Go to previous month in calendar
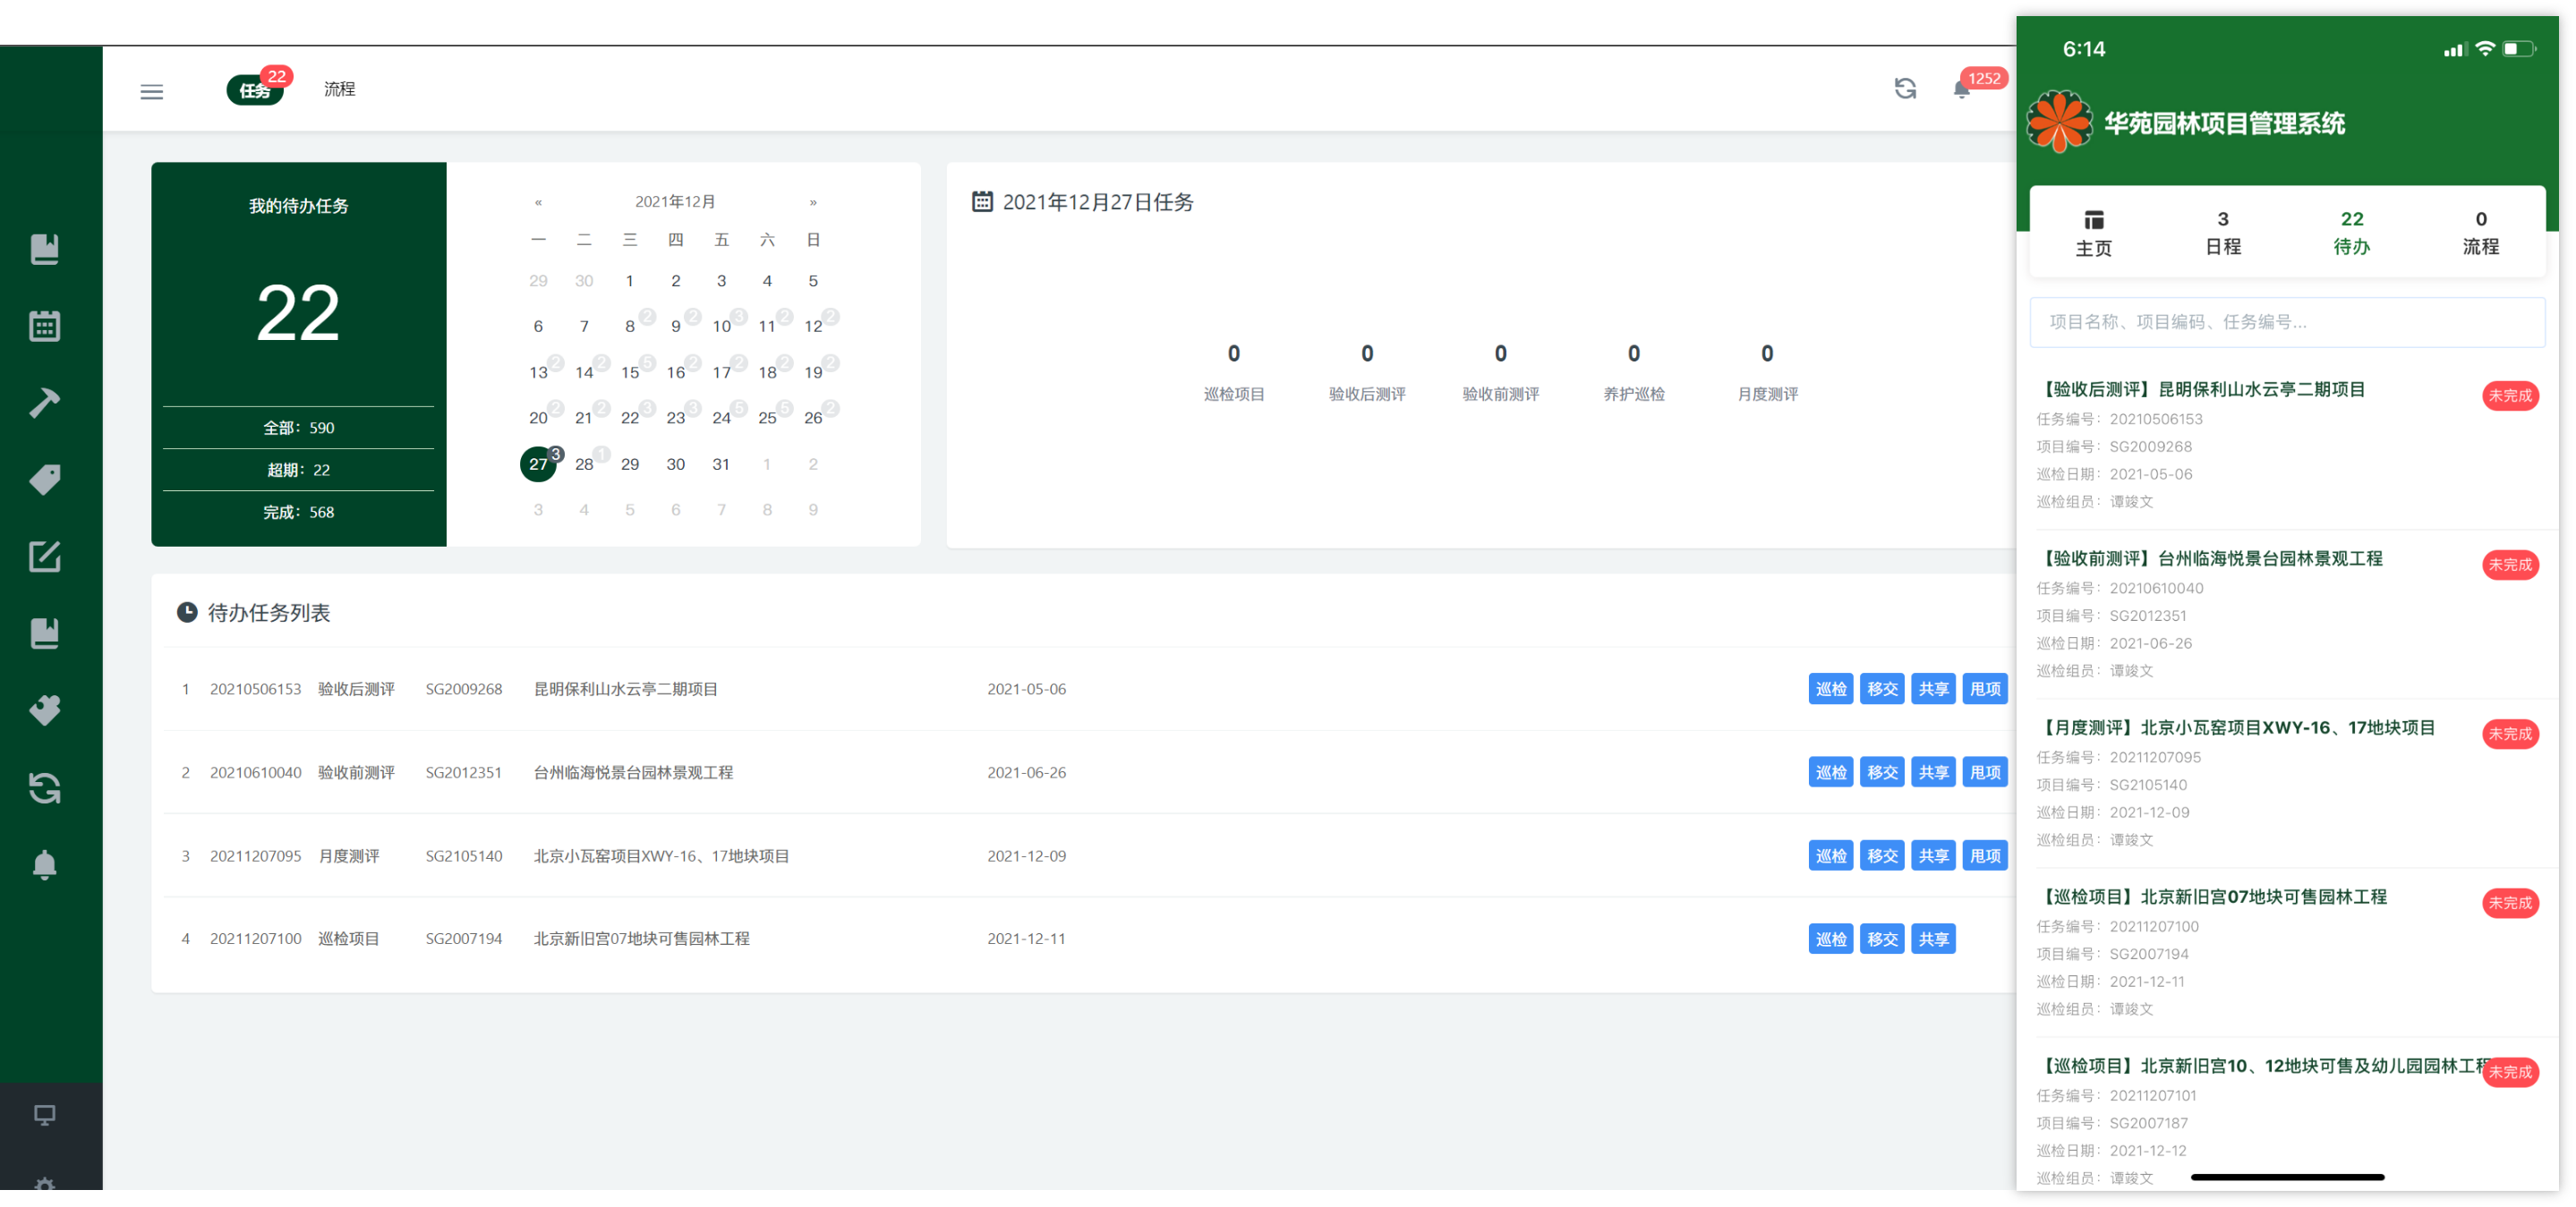The width and height of the screenshot is (2576, 1207). pyautogui.click(x=538, y=202)
